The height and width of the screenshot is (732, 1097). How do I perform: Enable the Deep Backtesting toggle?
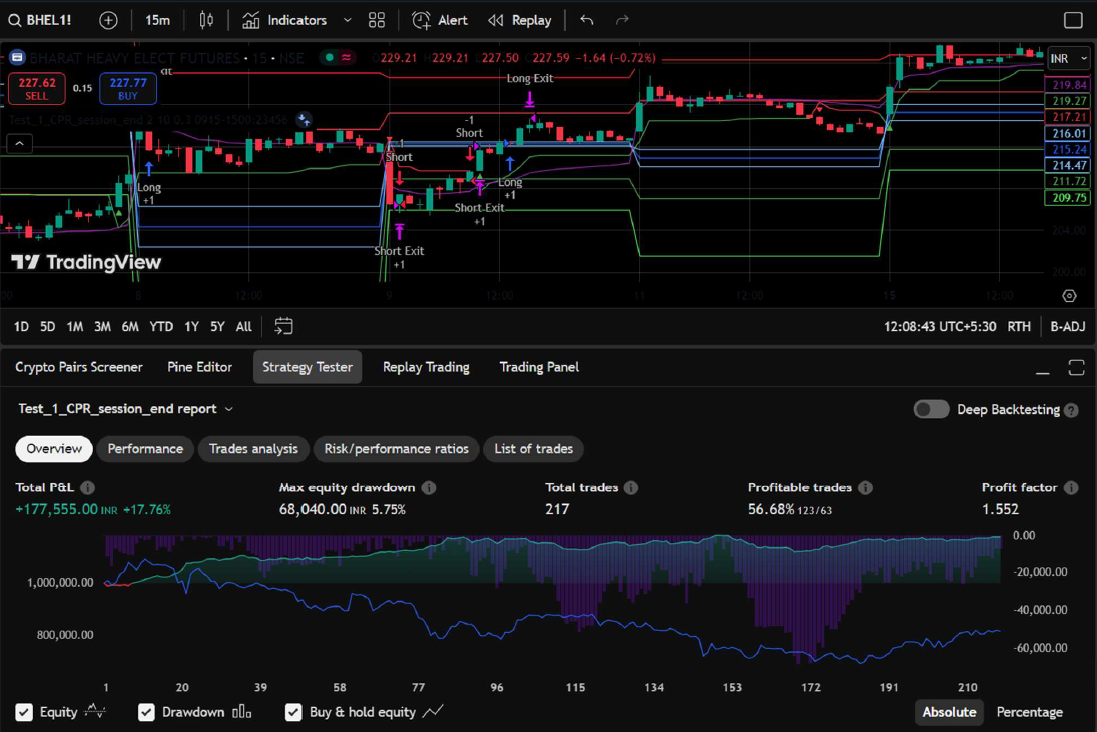tap(931, 409)
